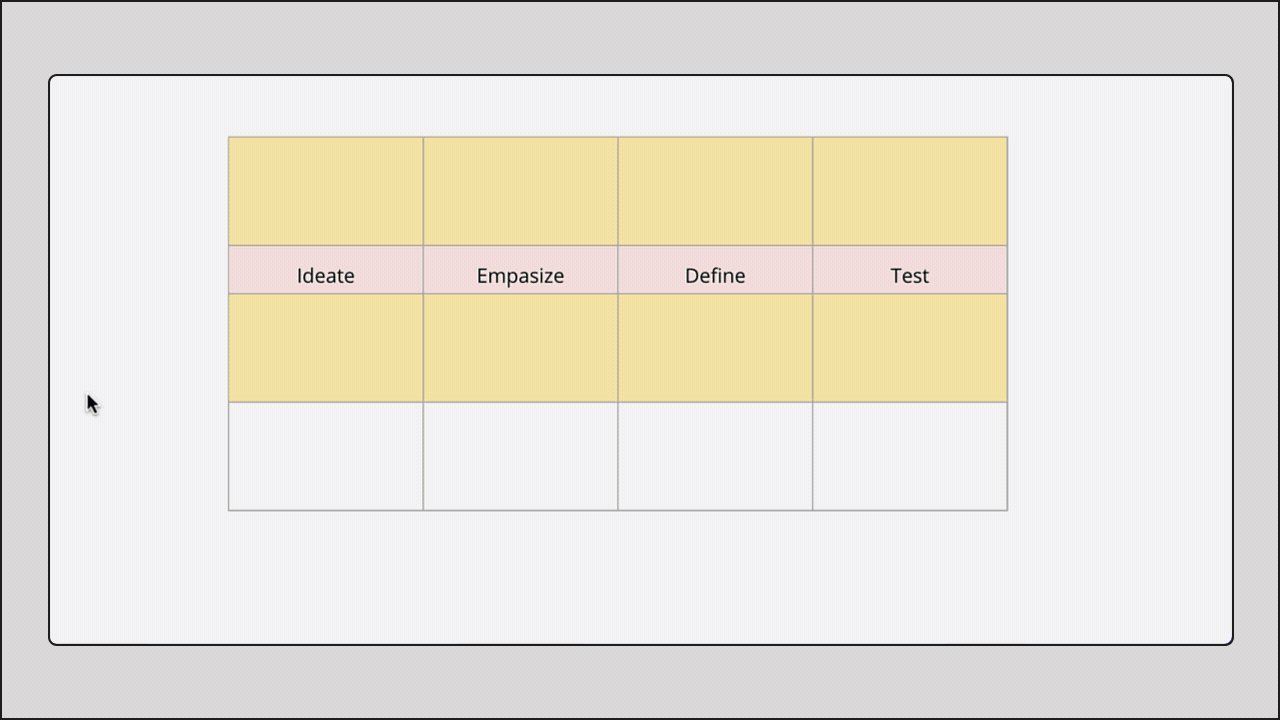Select the Empasize cell

[520, 270]
